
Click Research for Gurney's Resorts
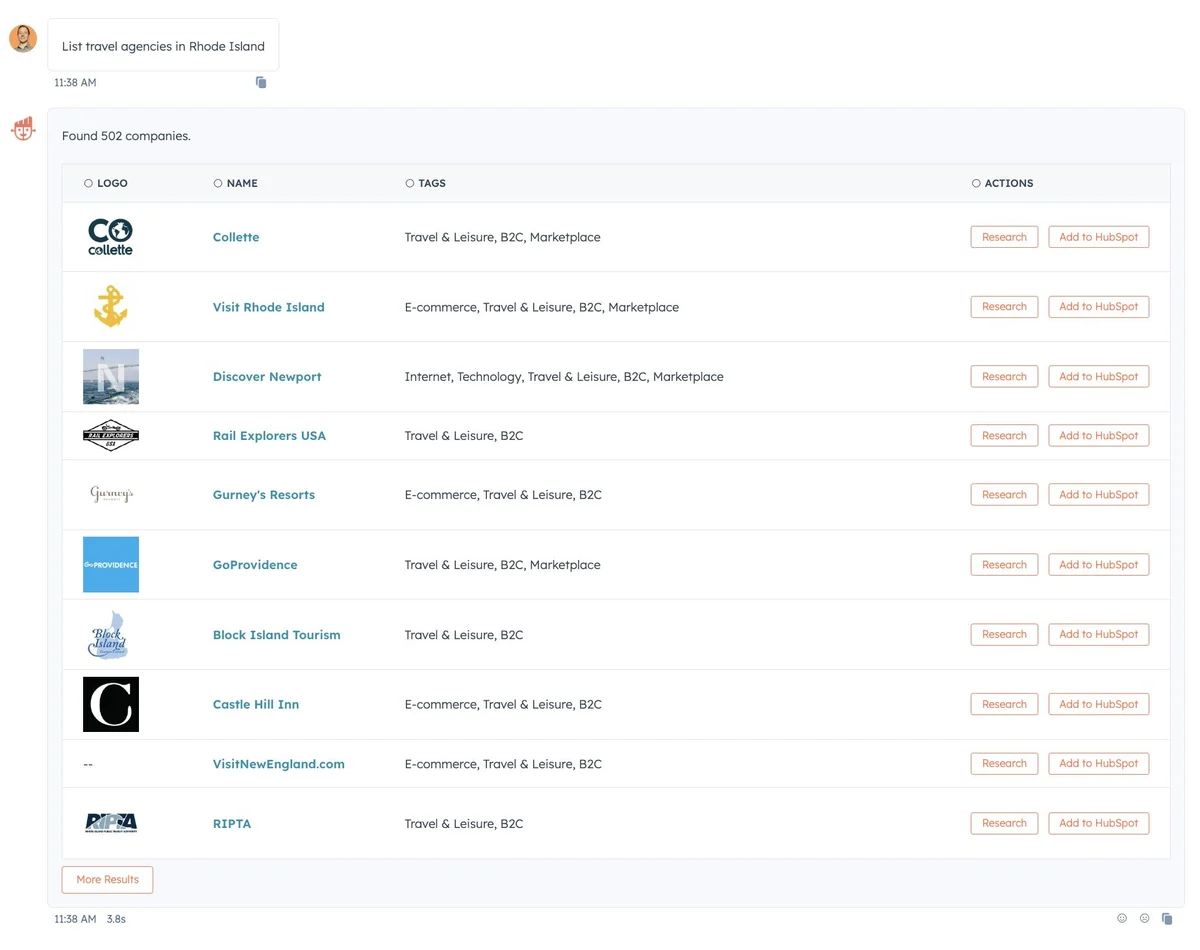tap(1004, 495)
